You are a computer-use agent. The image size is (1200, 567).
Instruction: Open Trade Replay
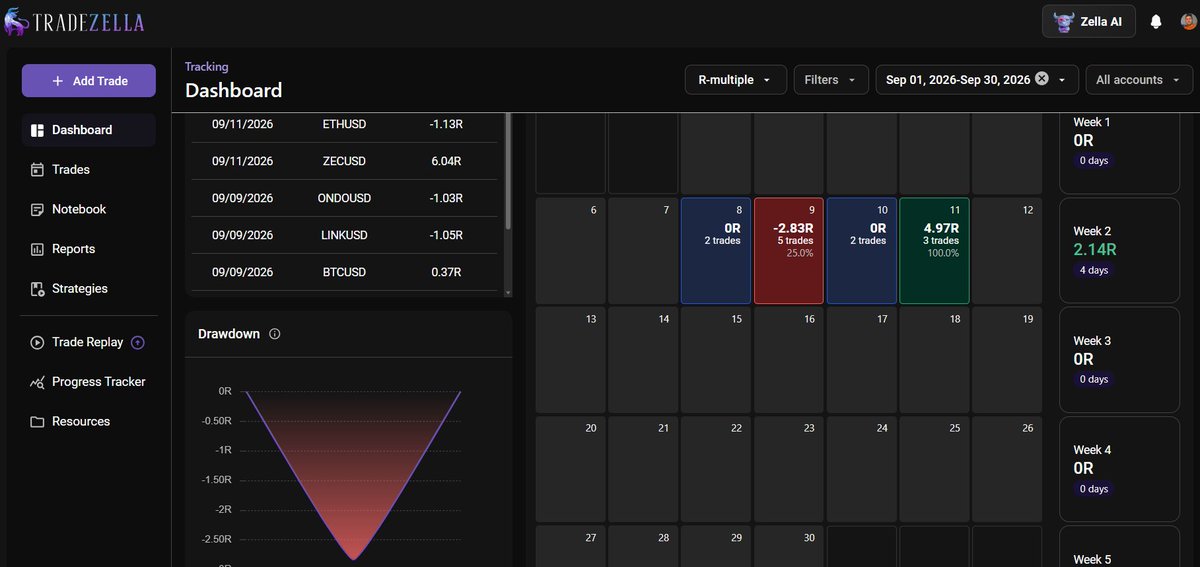(89, 342)
